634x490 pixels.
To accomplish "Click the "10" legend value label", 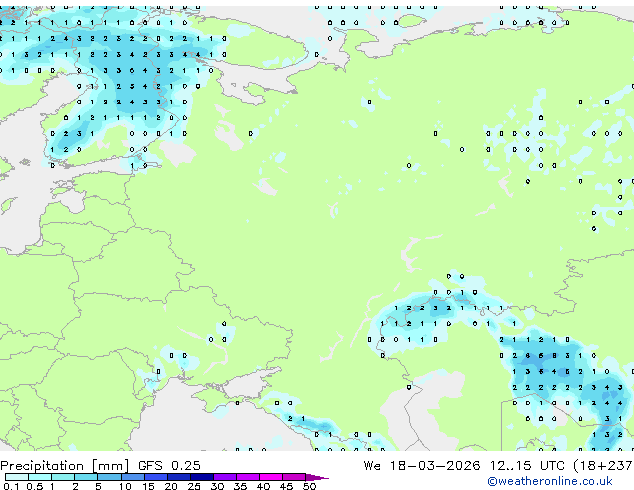I will pos(125,486).
